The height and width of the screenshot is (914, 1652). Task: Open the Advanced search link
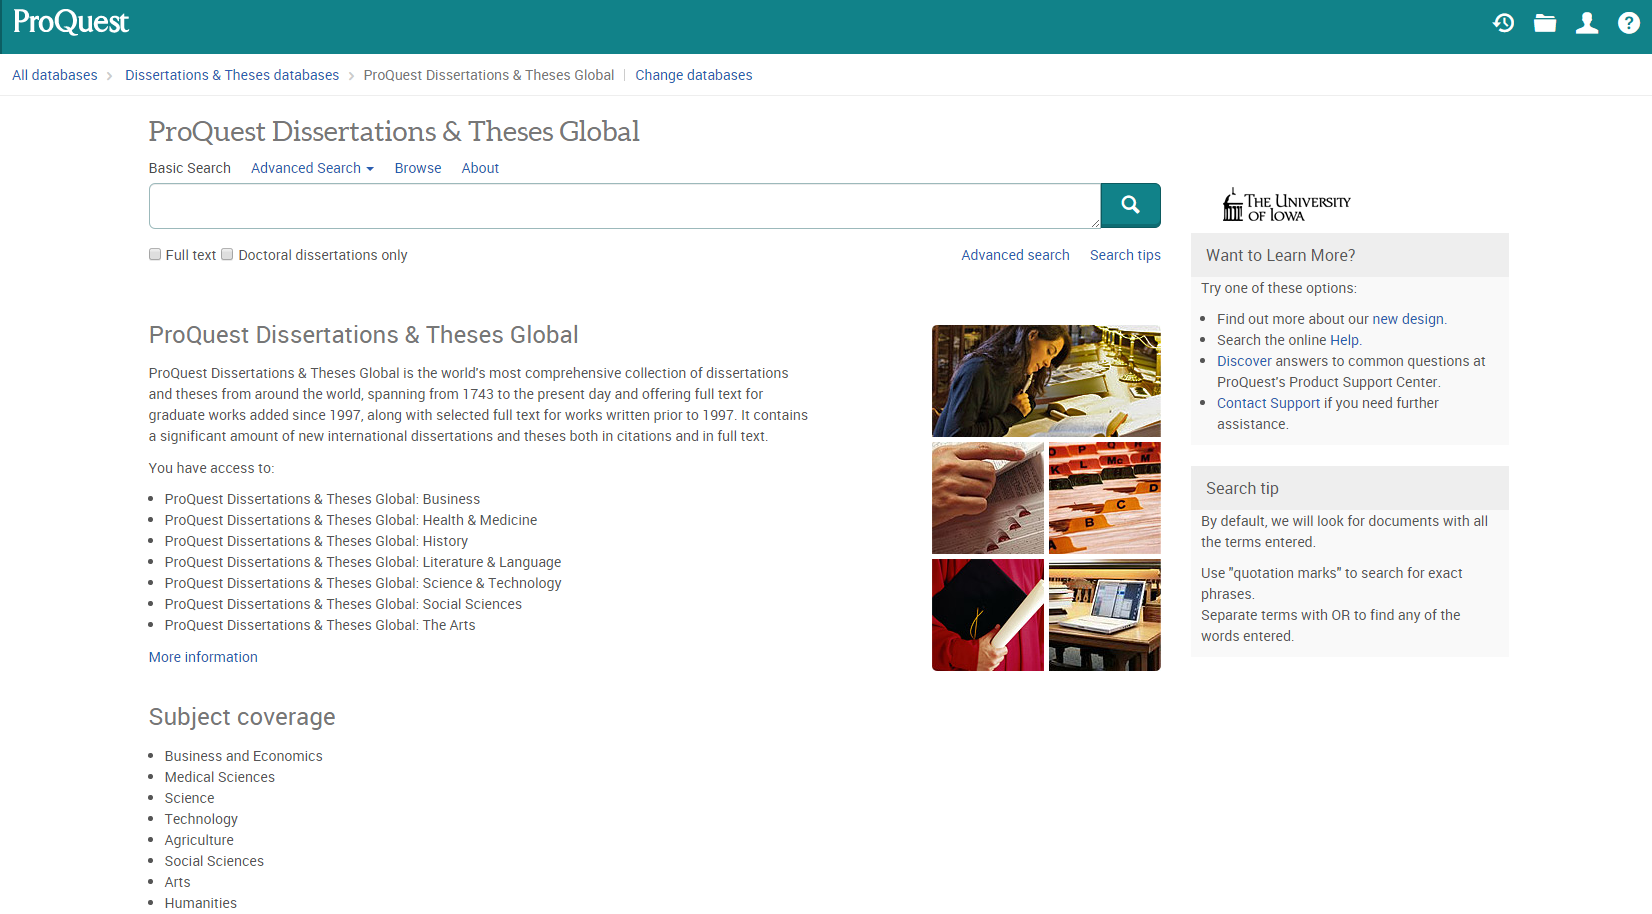(x=1015, y=255)
